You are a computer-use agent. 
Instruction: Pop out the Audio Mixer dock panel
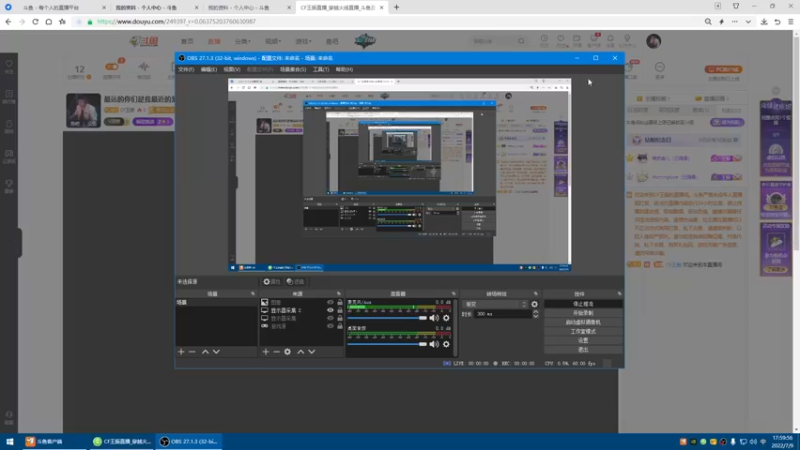coord(454,294)
